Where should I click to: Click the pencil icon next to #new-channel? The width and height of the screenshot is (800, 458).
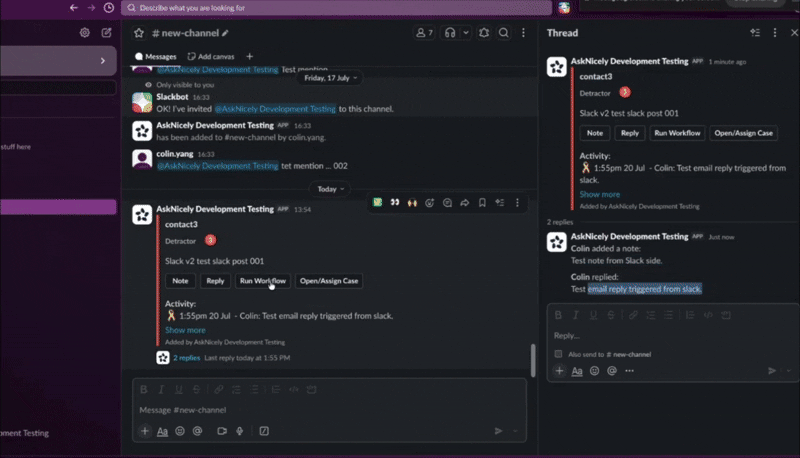(225, 33)
